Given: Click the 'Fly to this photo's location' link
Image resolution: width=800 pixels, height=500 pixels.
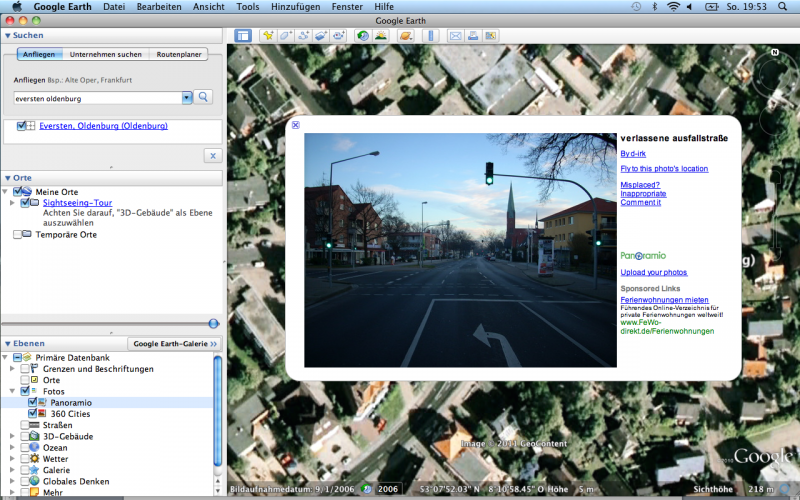Looking at the screenshot, I should [x=663, y=169].
